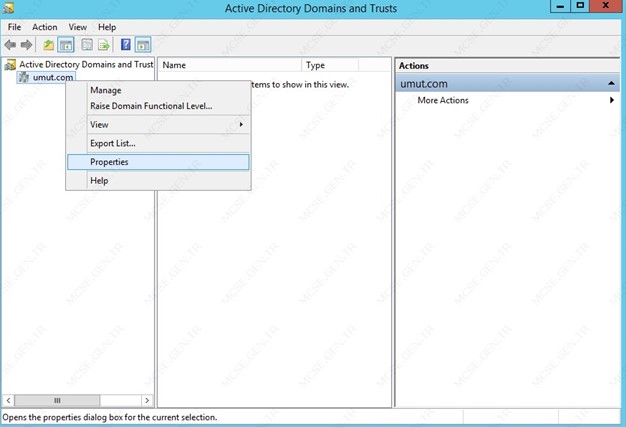Expand the View submenu in context menu
This screenshot has width=626, height=427.
(158, 125)
